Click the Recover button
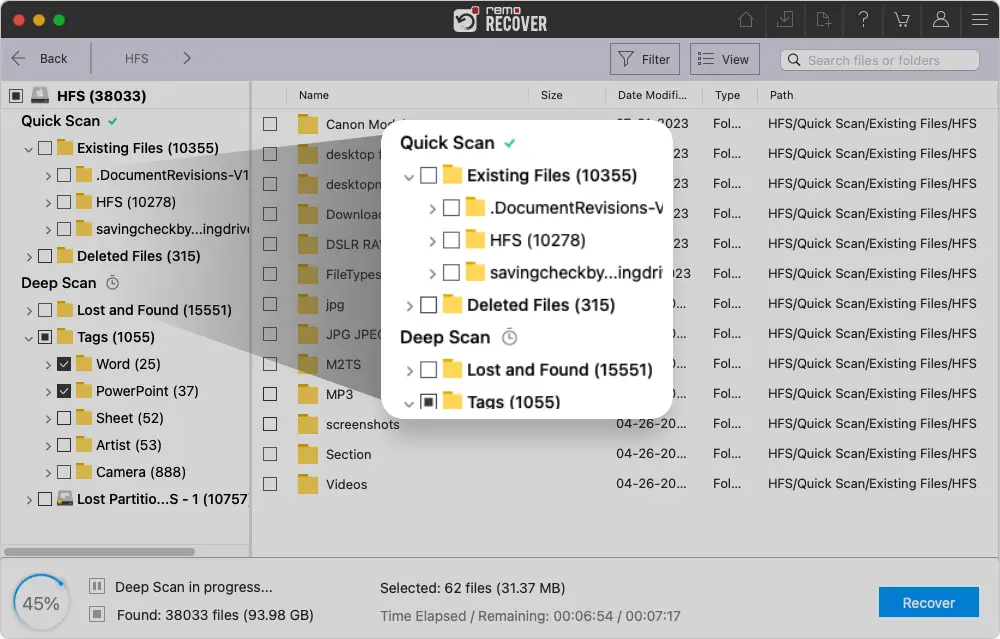Screen dimensions: 1000x639 coord(928,602)
